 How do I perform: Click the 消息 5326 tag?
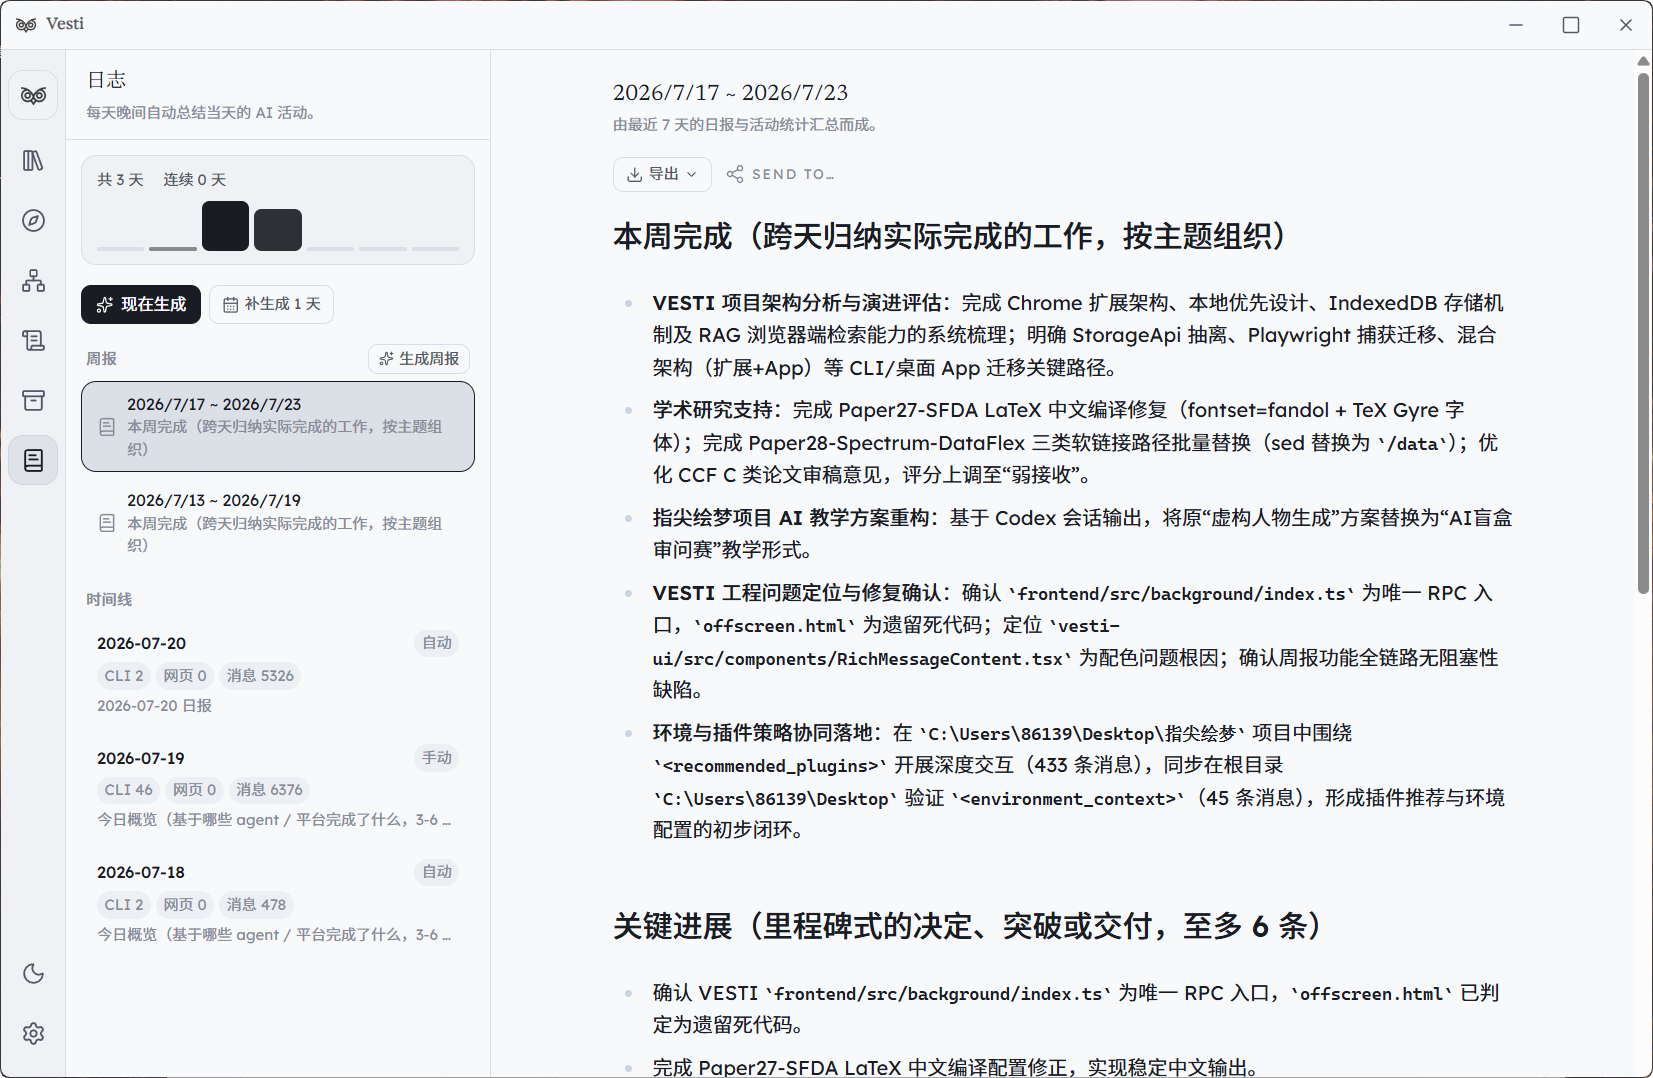(260, 676)
